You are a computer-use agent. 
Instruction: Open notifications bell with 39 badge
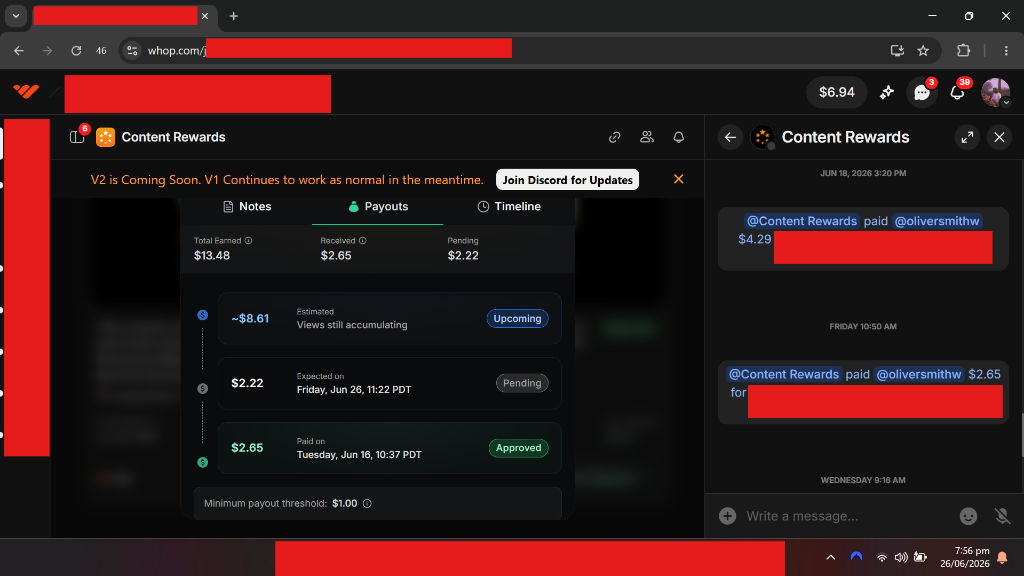coord(957,92)
